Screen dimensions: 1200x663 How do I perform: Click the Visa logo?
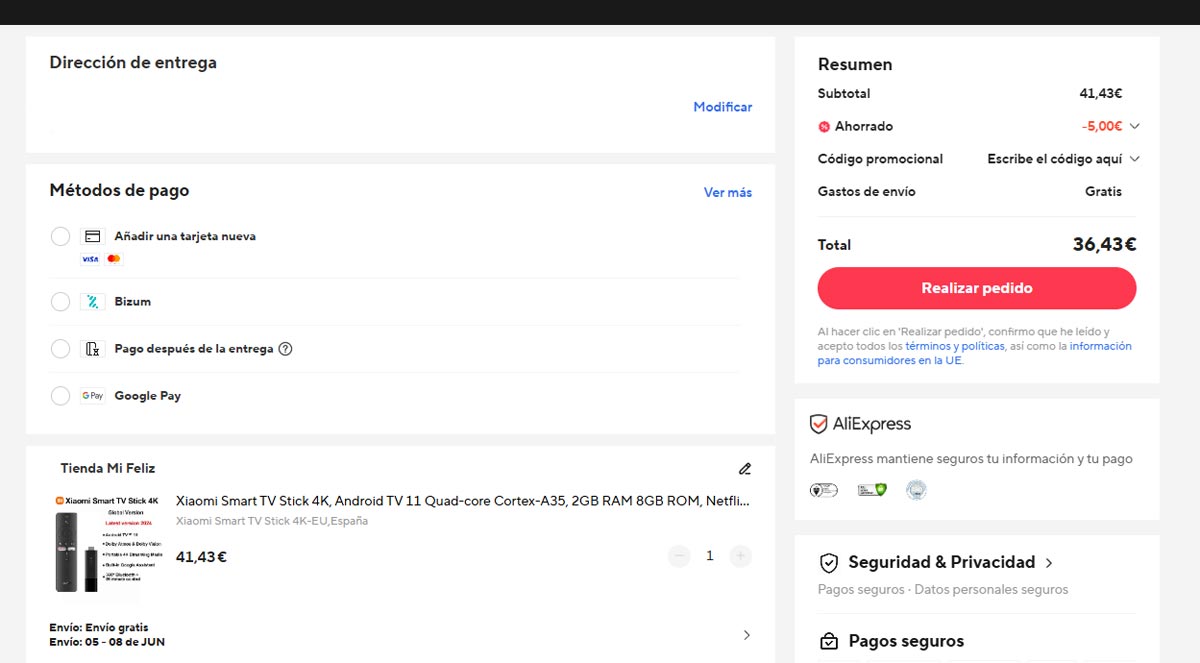tap(90, 259)
